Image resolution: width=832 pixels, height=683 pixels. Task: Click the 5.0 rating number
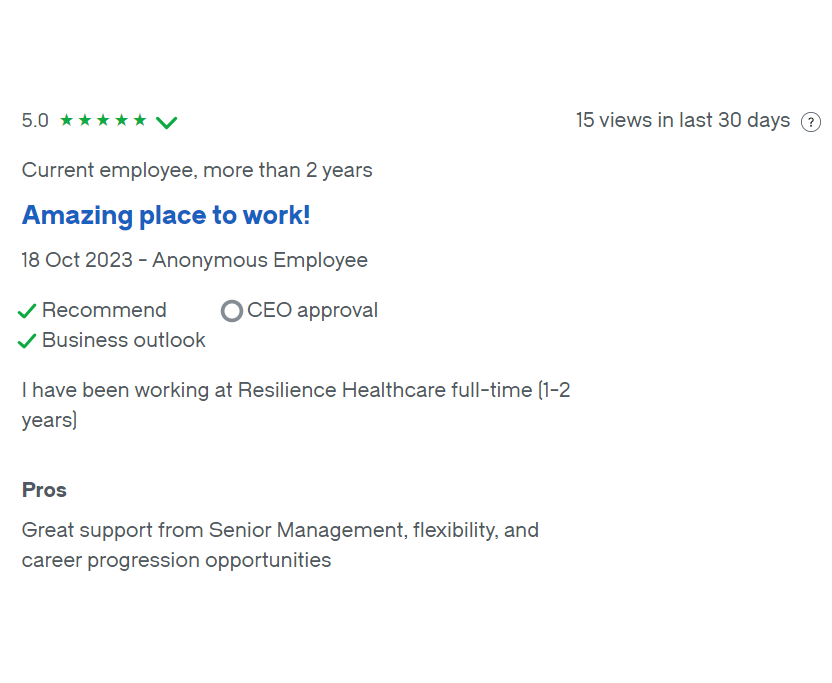35,121
